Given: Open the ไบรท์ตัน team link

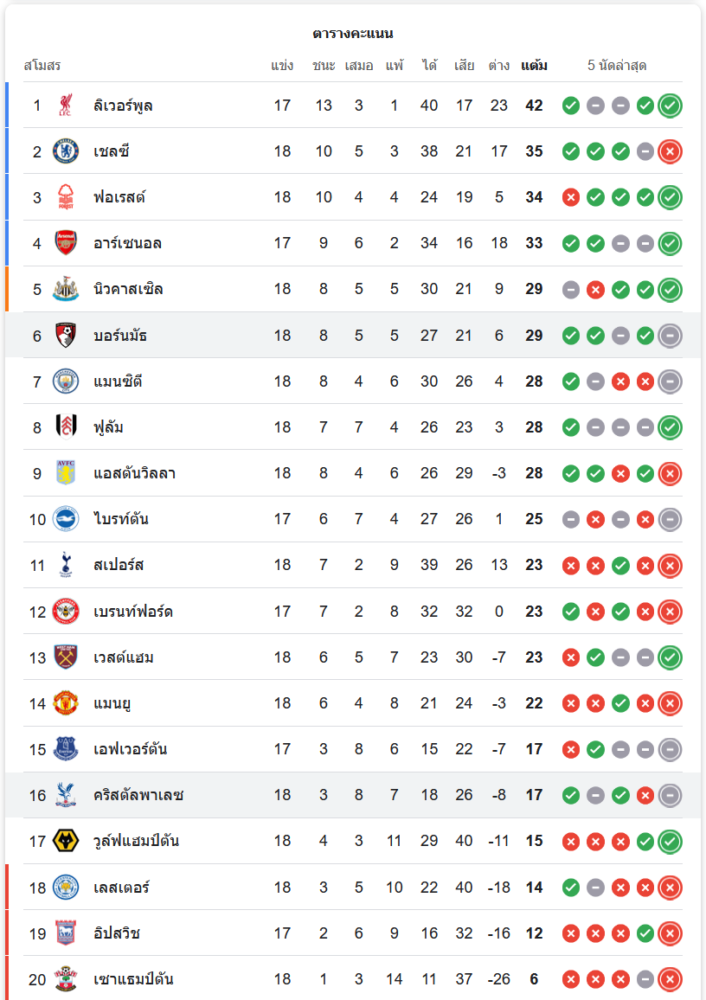Looking at the screenshot, I should tap(121, 519).
